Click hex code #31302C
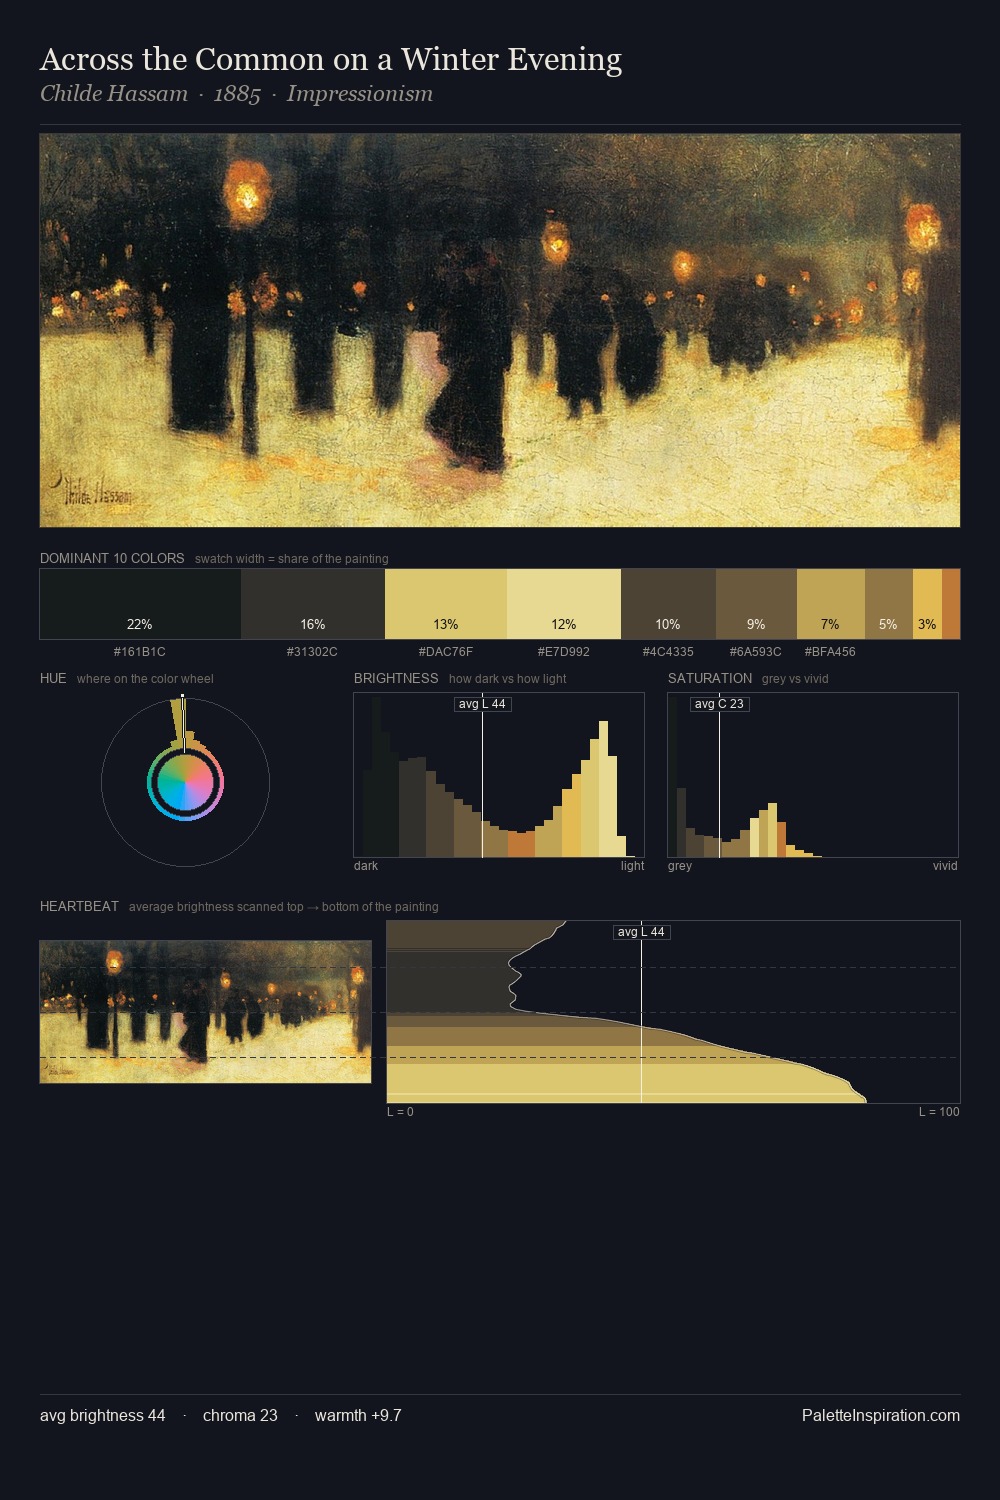The height and width of the screenshot is (1500, 1000). [312, 652]
